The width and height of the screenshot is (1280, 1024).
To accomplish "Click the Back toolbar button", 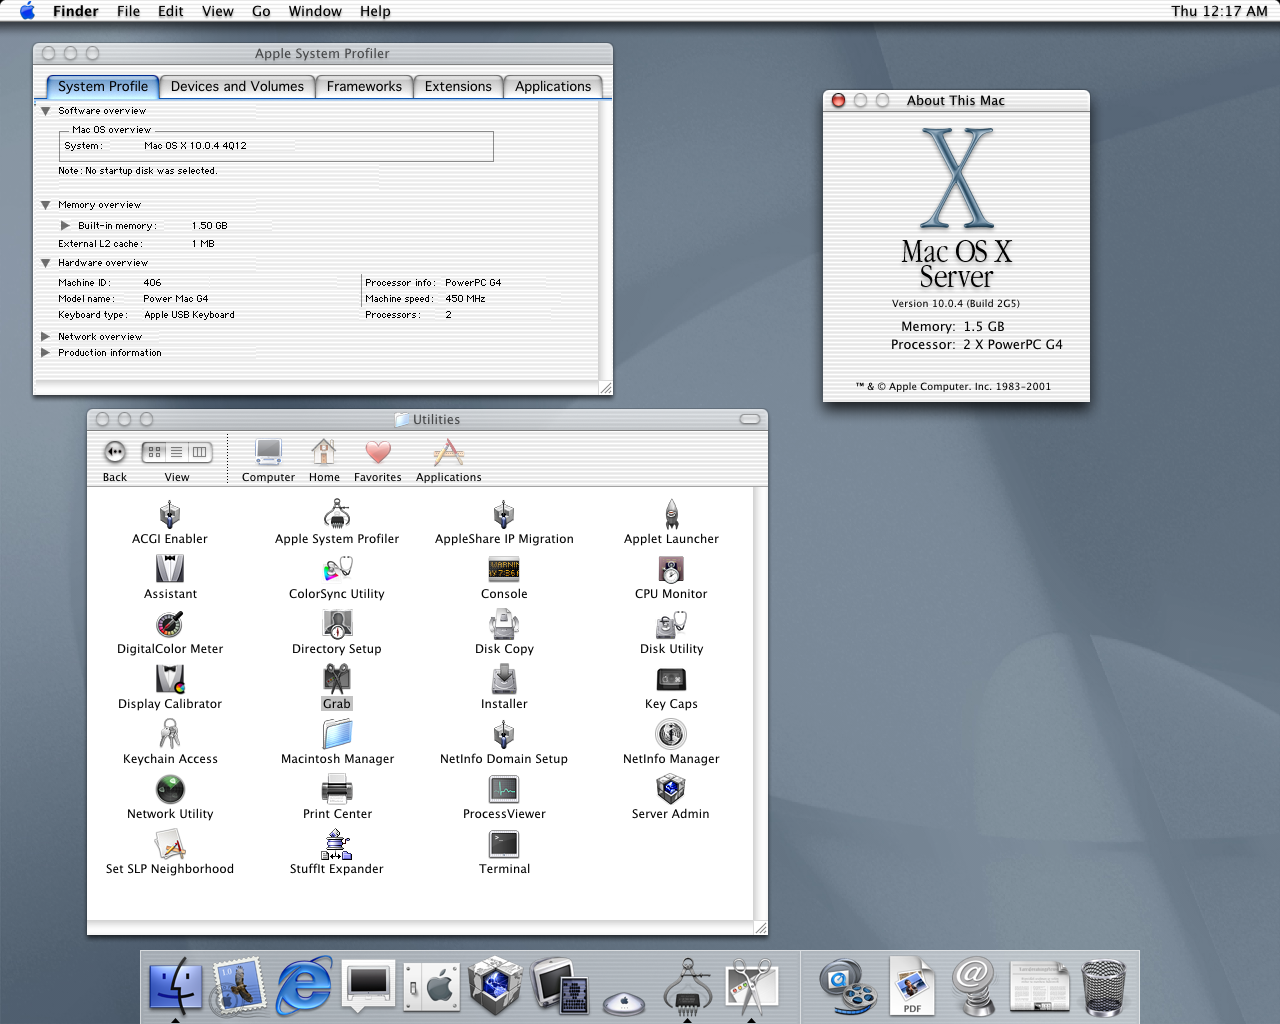I will pyautogui.click(x=115, y=453).
